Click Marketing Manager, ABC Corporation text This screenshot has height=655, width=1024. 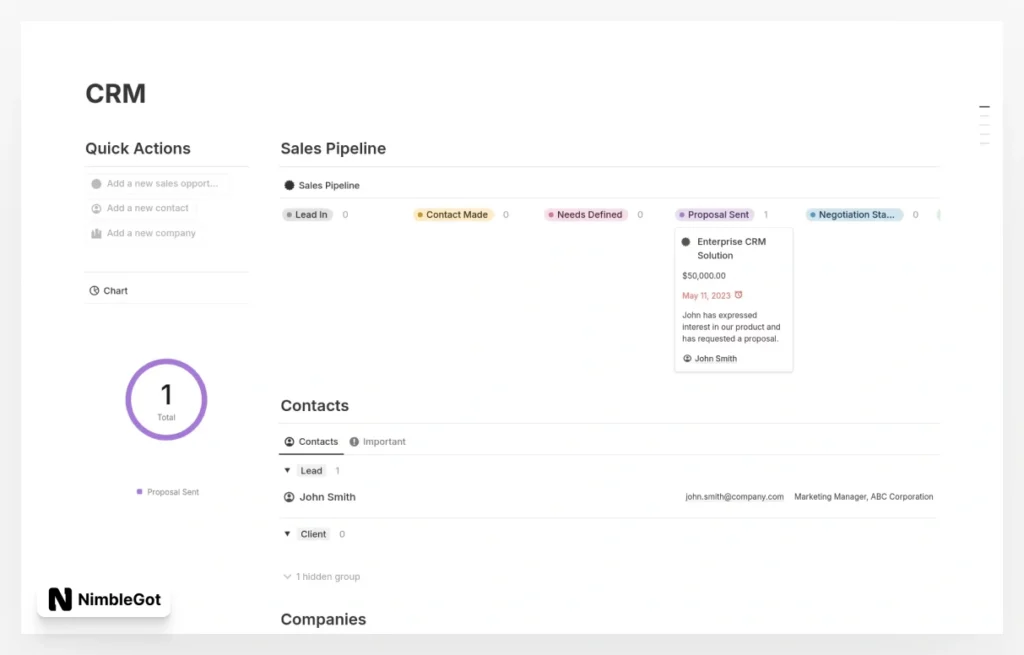click(x=863, y=497)
